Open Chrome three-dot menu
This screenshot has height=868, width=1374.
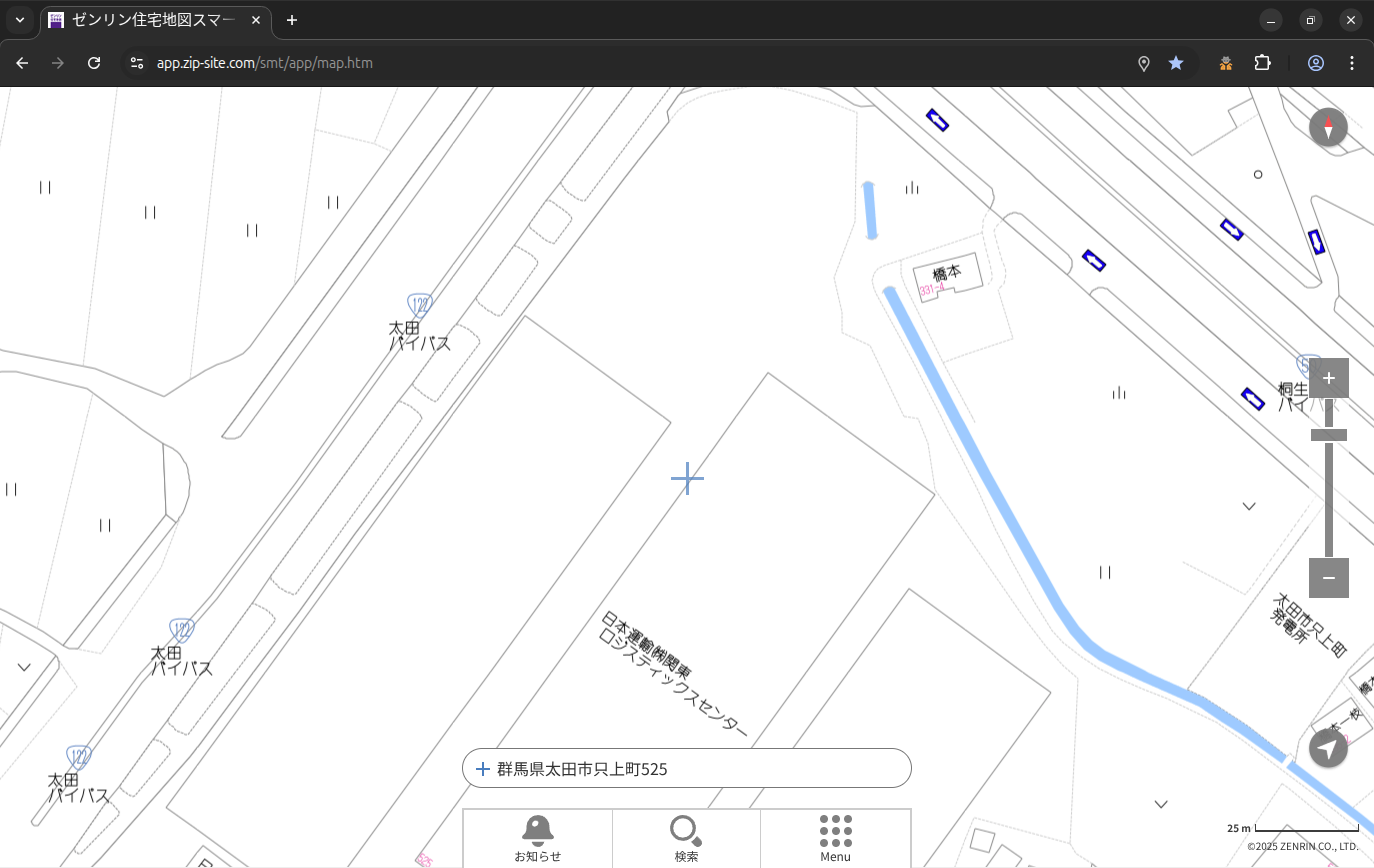[1352, 63]
